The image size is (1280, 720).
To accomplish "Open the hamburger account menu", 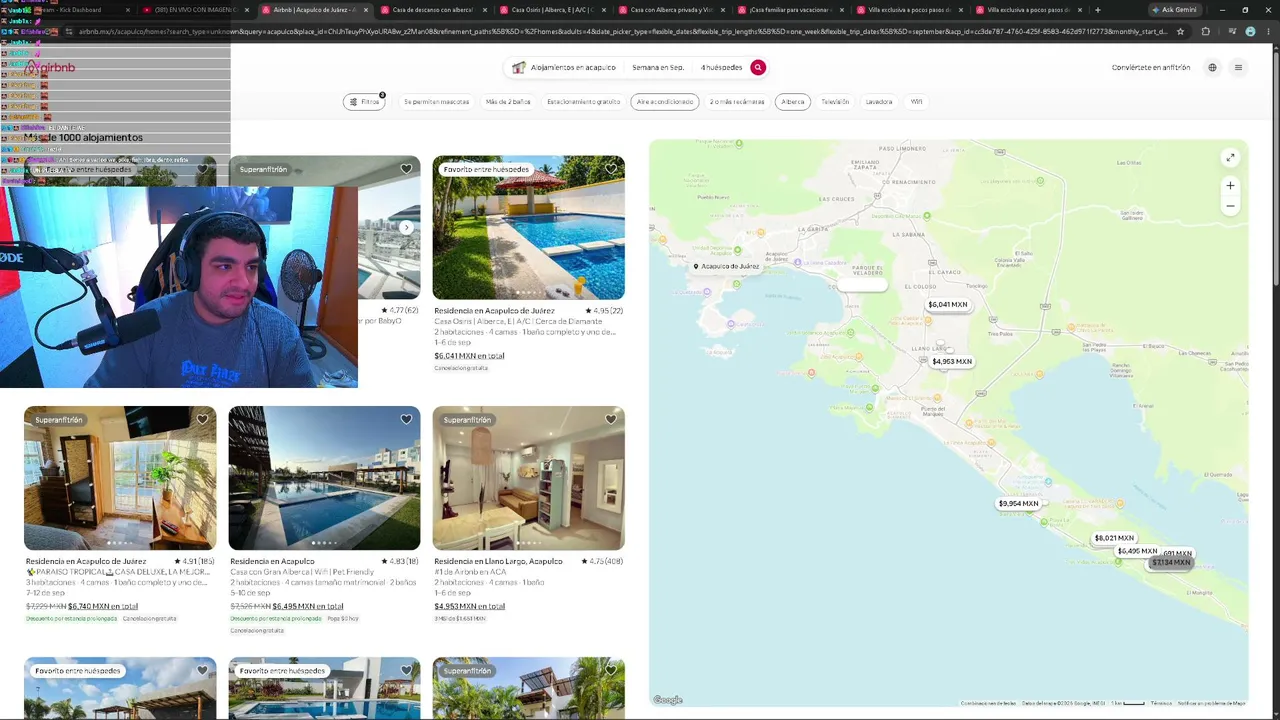I will (1238, 68).
